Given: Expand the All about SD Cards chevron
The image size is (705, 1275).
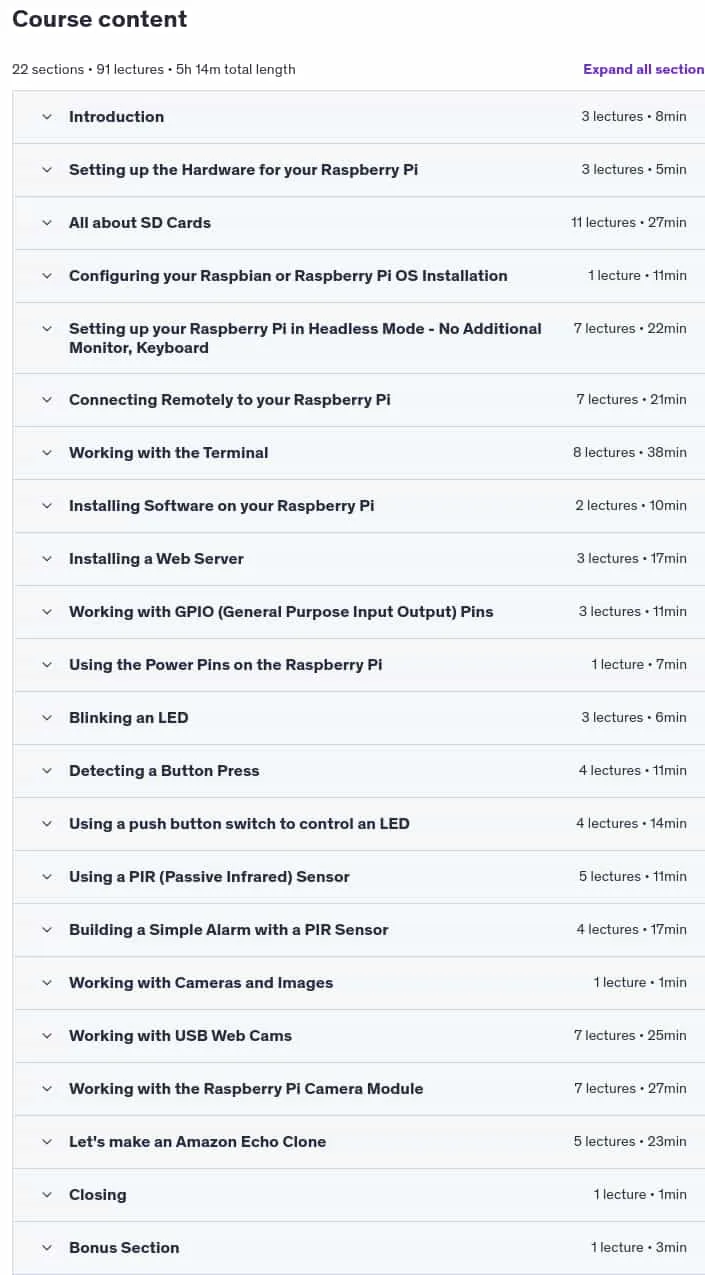Looking at the screenshot, I should coord(46,223).
